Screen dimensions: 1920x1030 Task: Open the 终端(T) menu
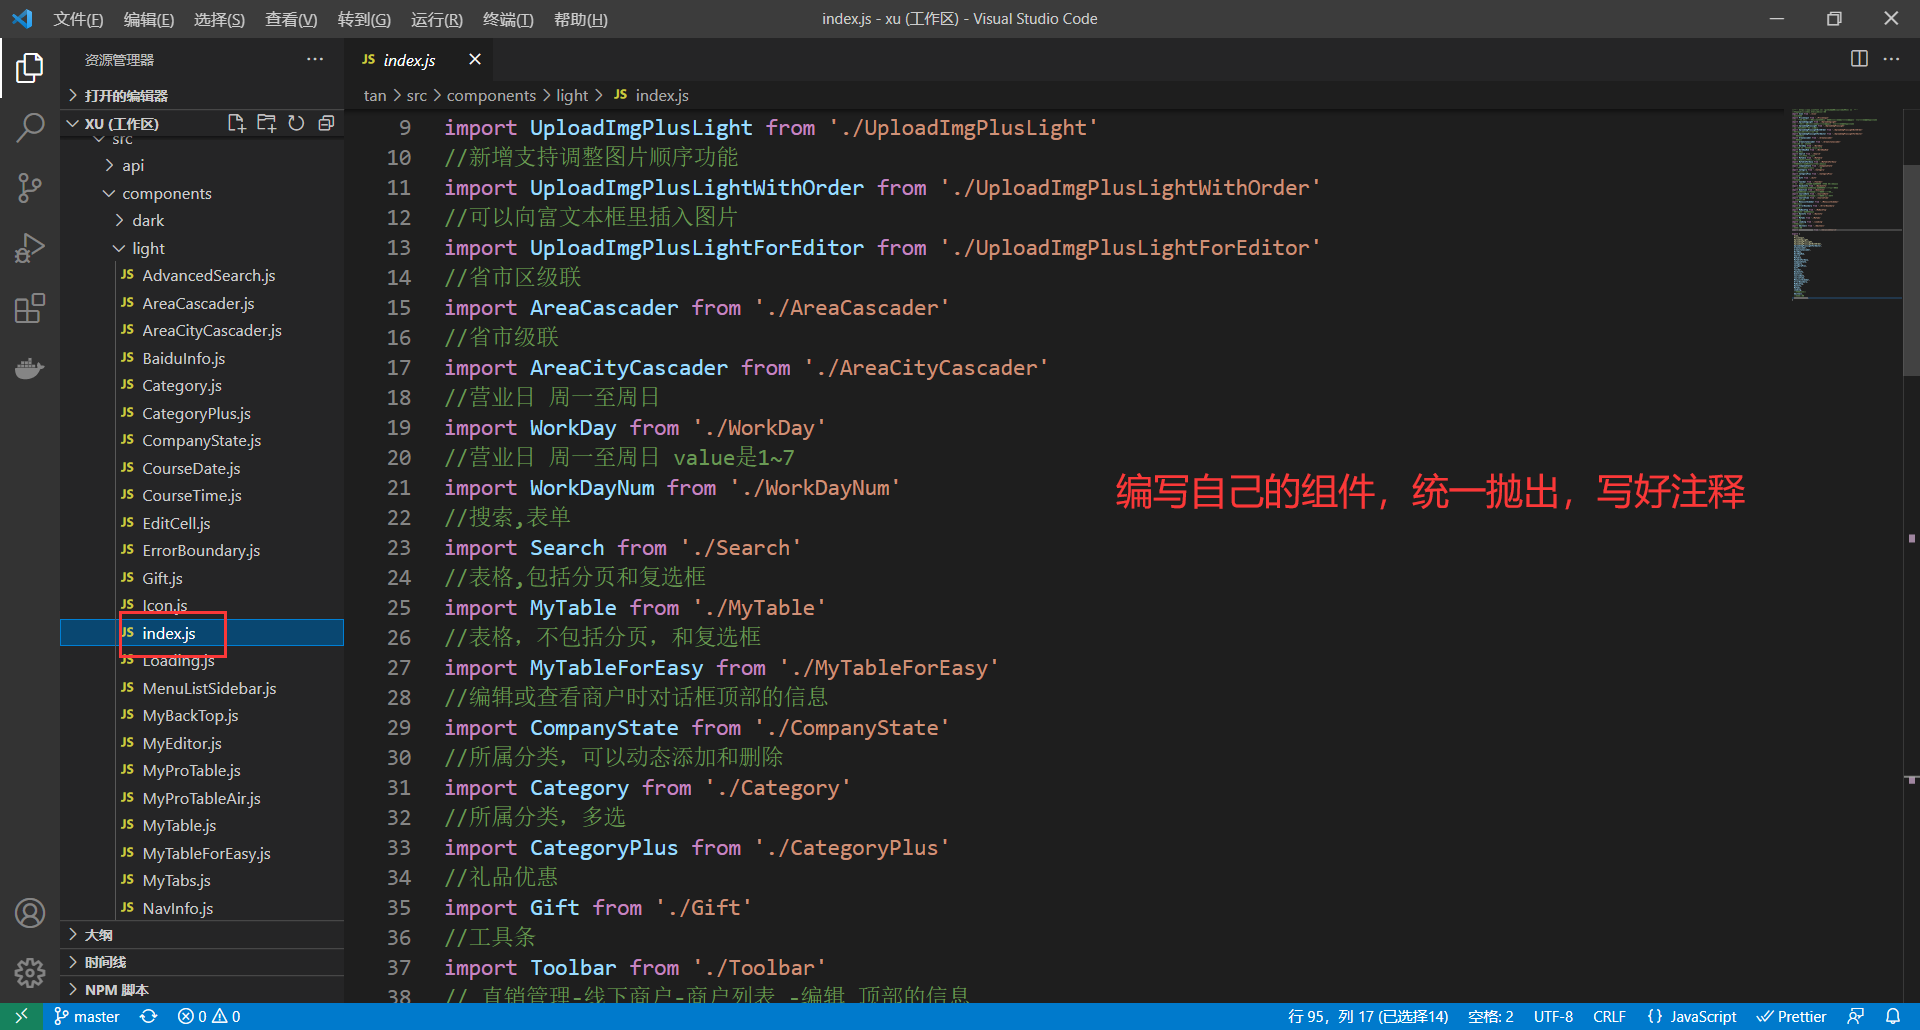tap(508, 19)
